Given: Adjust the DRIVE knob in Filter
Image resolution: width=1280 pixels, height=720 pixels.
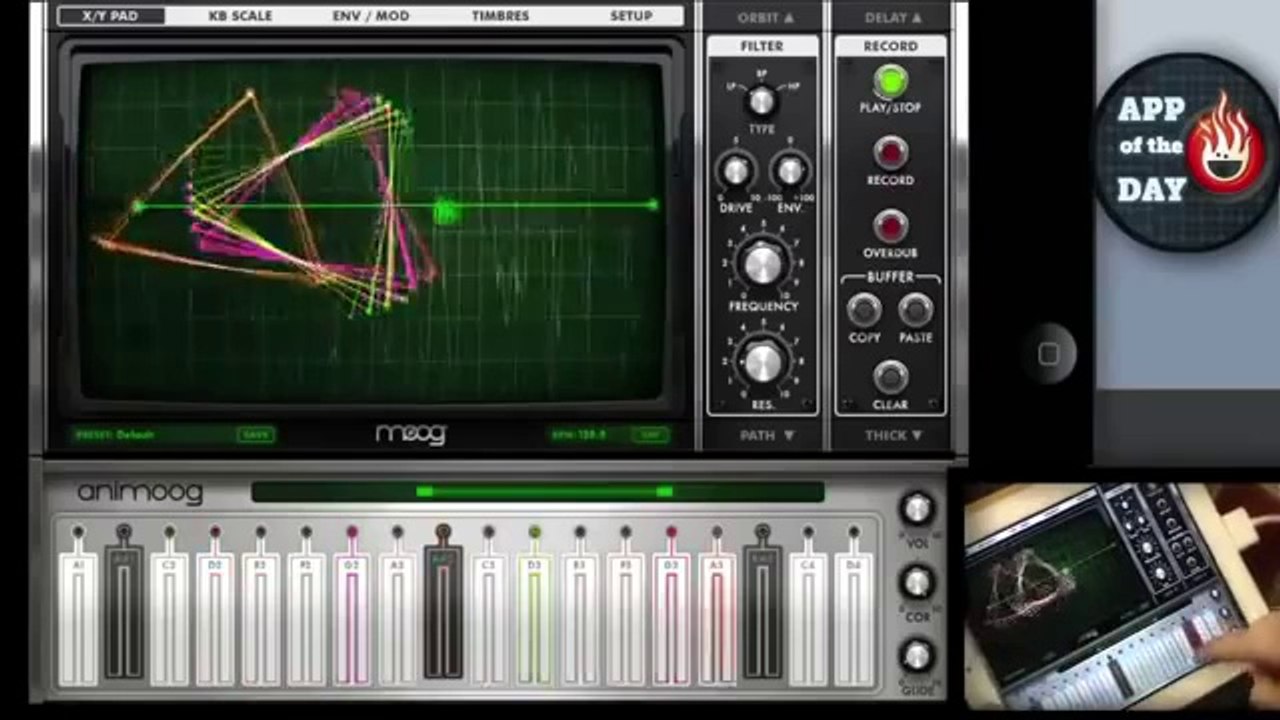Looking at the screenshot, I should [736, 171].
